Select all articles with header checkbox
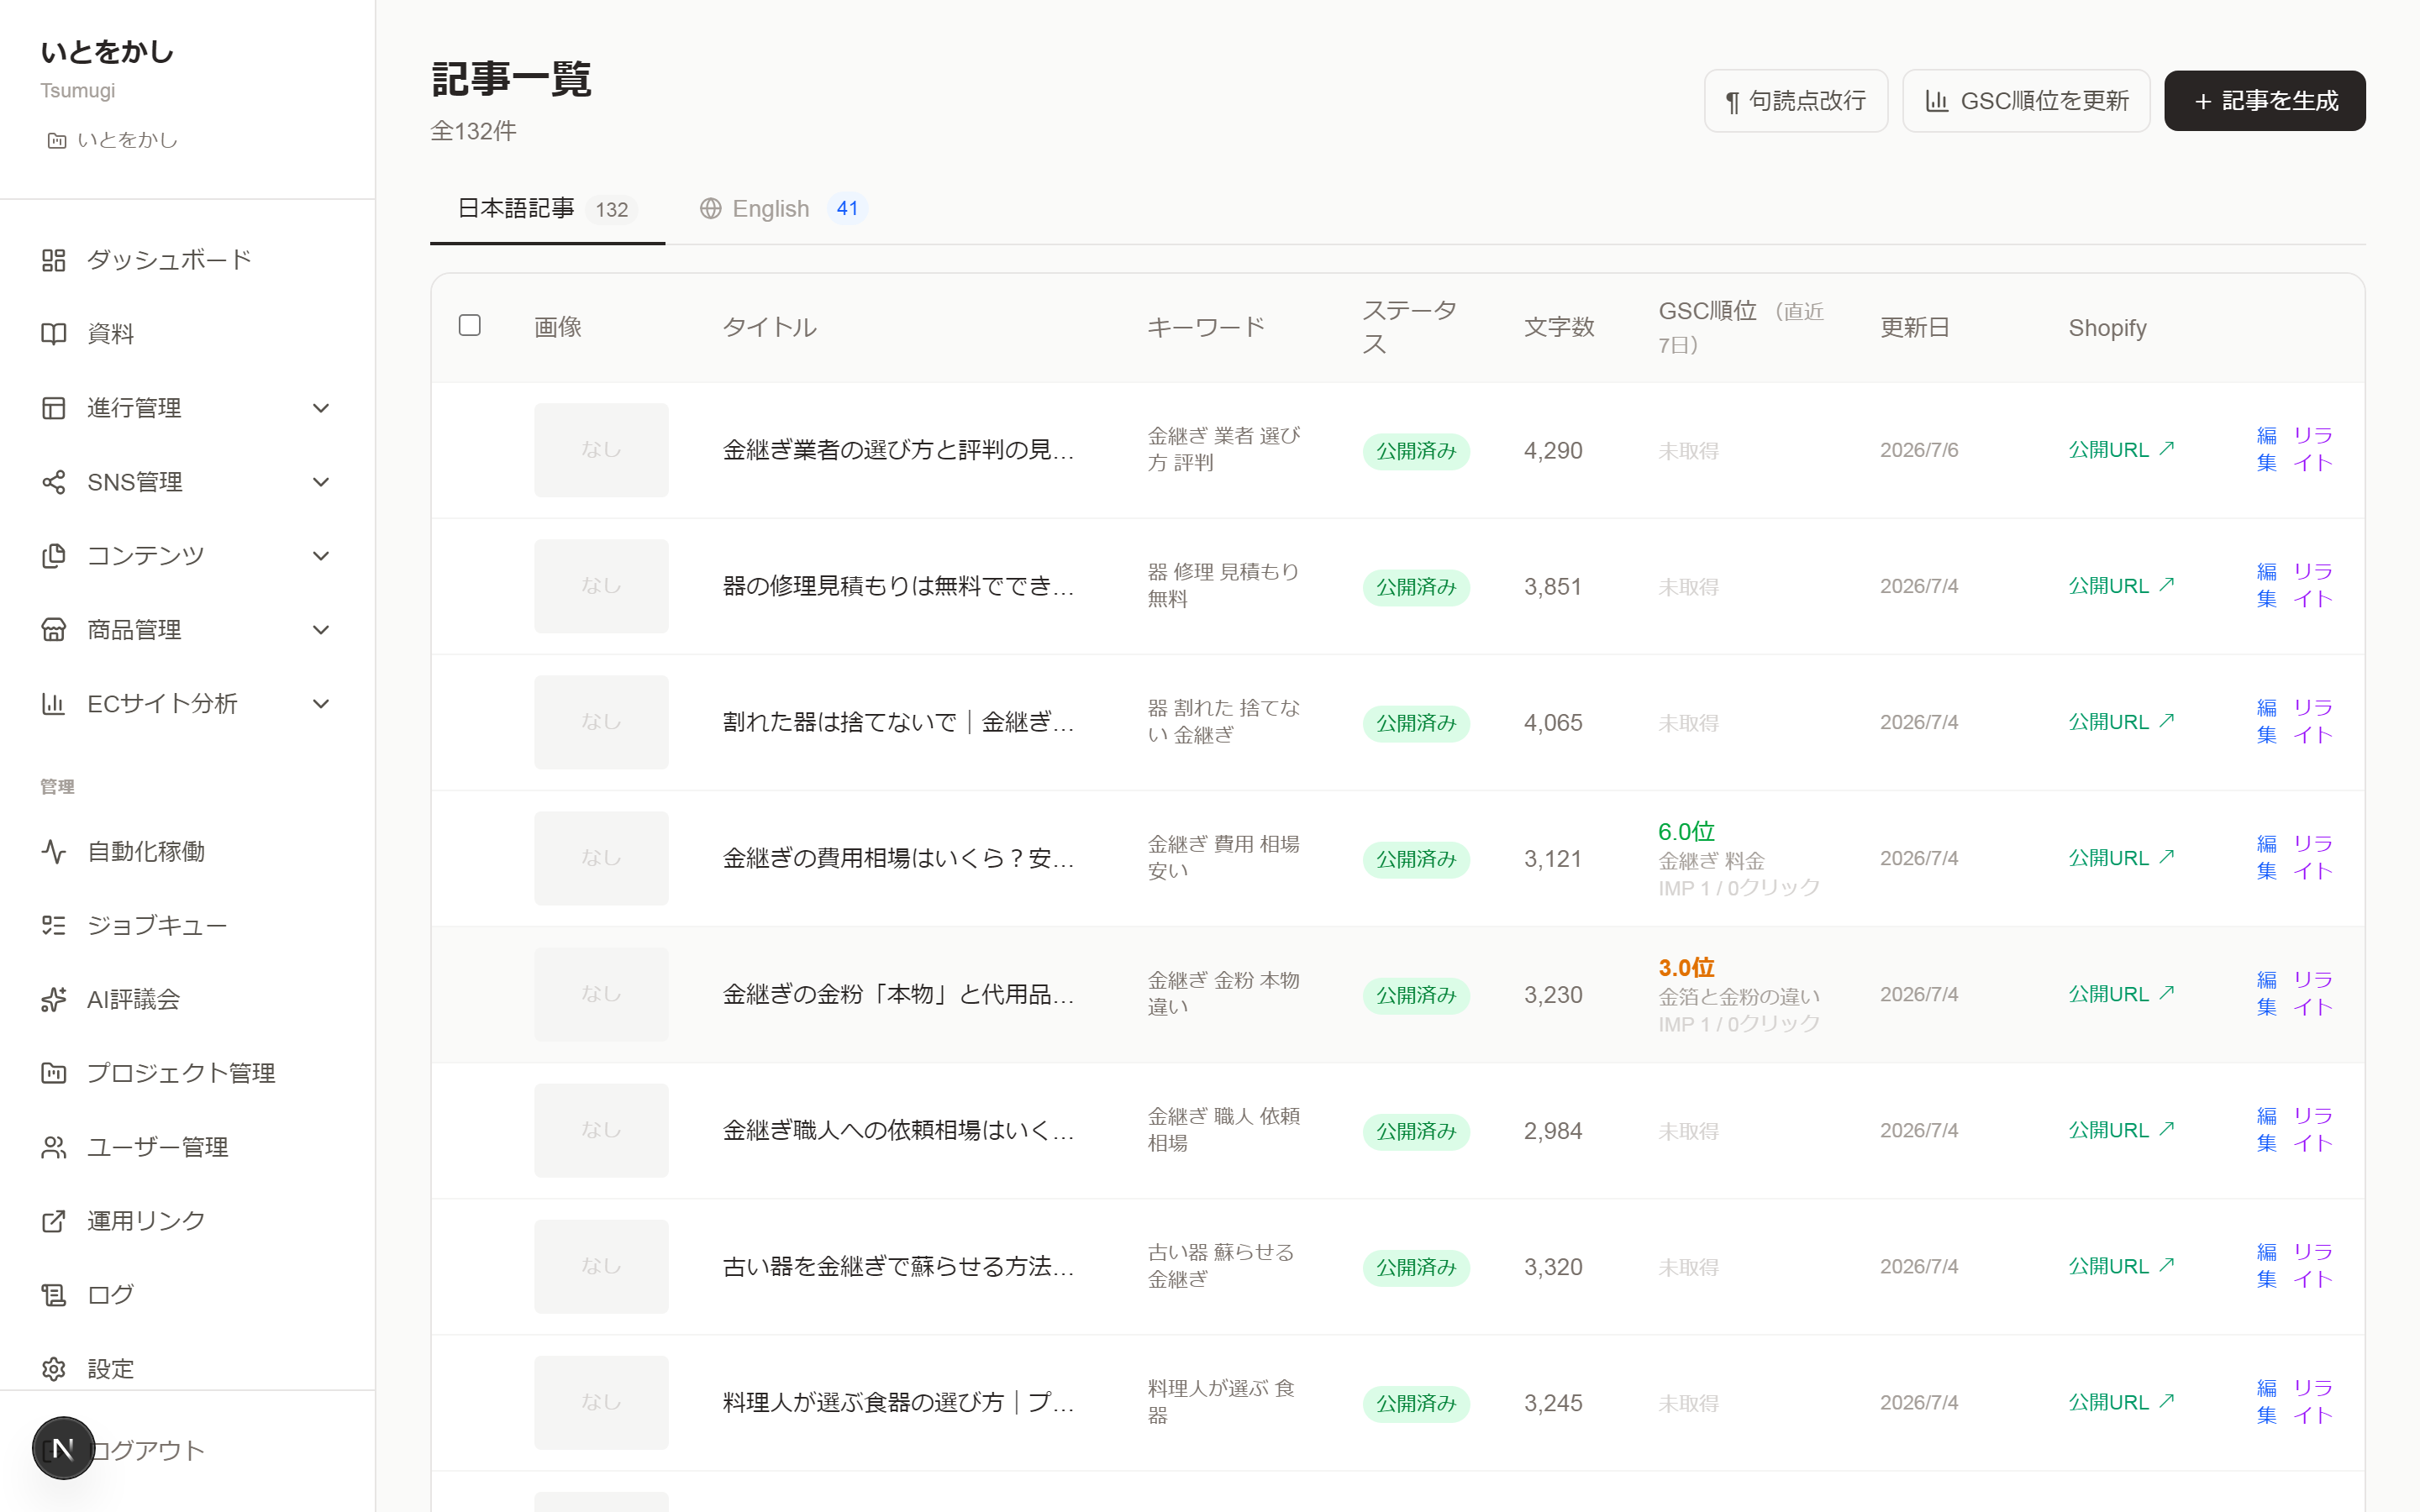2420x1512 pixels. point(470,326)
